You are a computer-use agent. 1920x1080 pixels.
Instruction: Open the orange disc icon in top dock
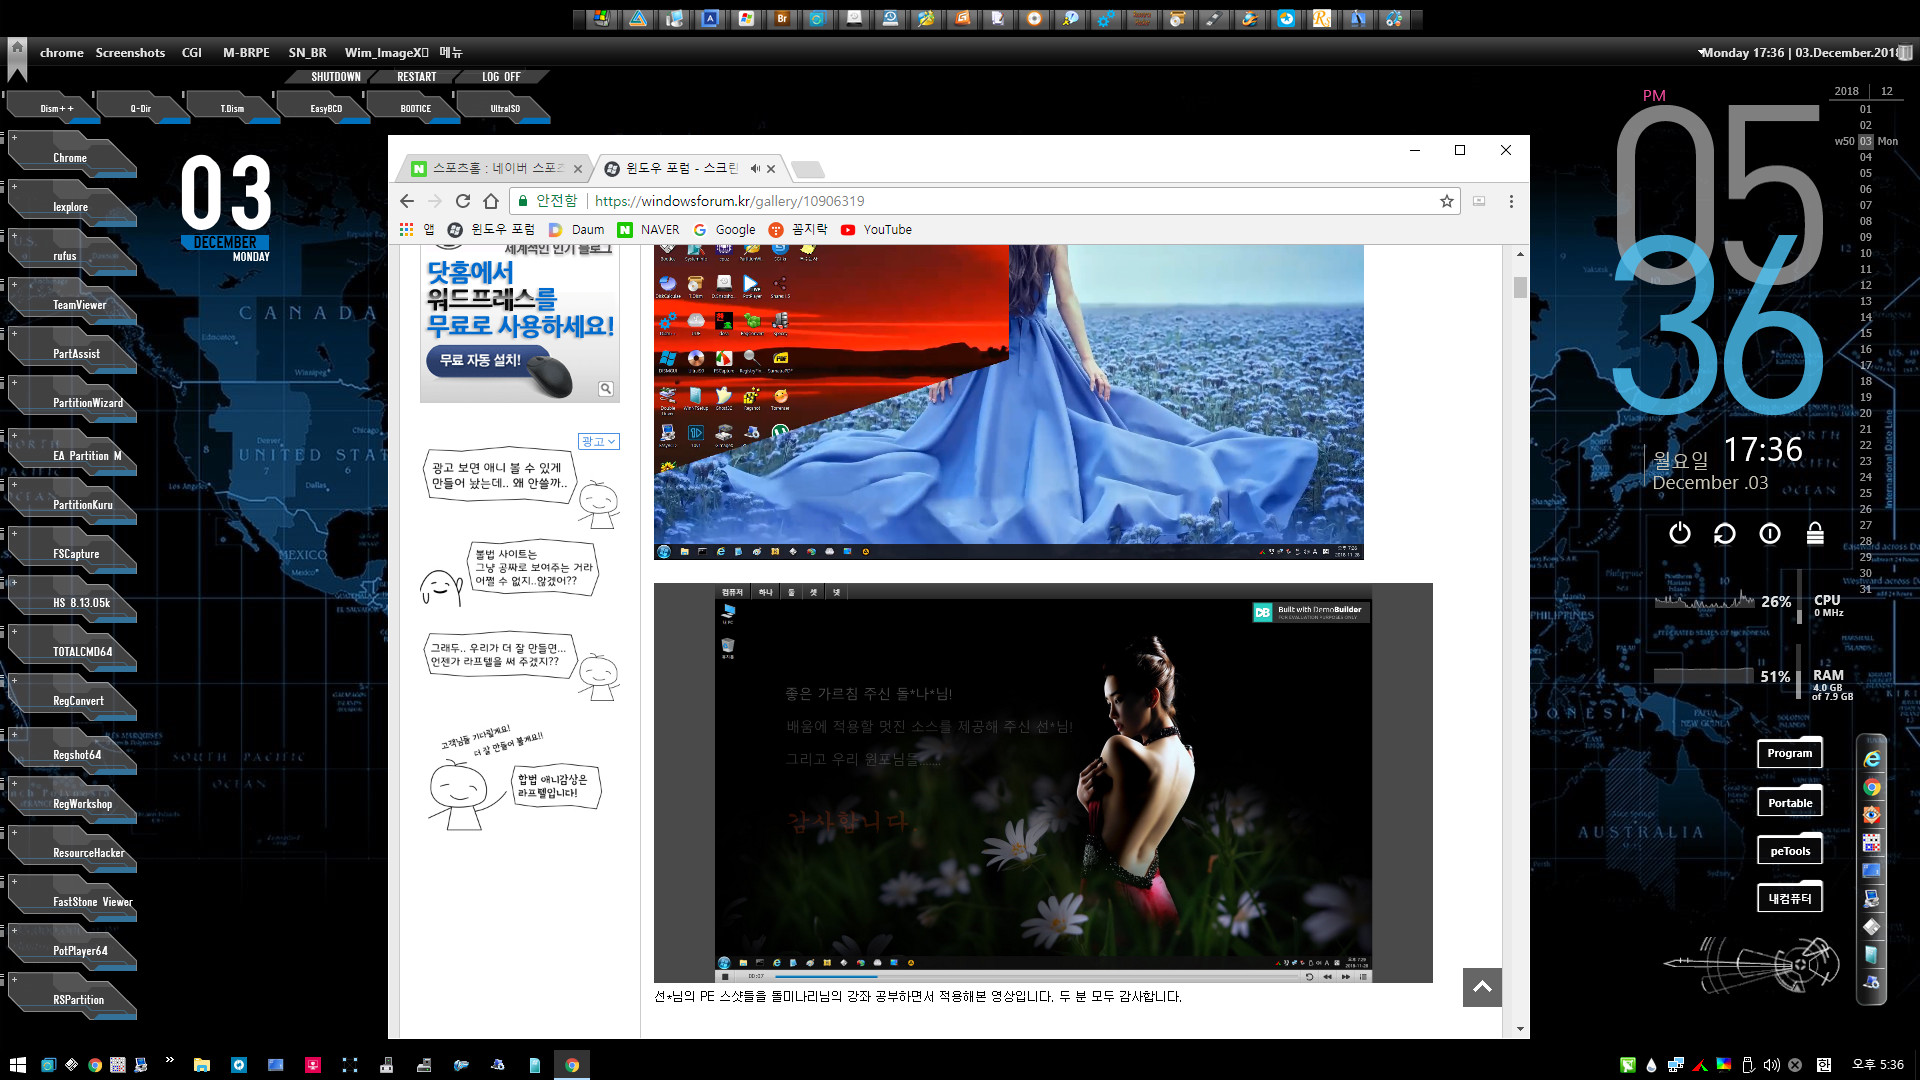click(x=1034, y=18)
